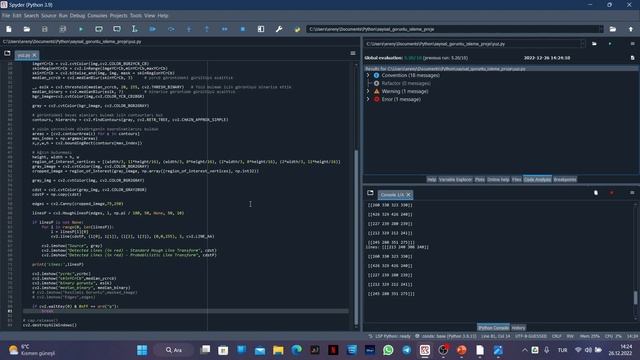Open the Run menu

click(63, 16)
